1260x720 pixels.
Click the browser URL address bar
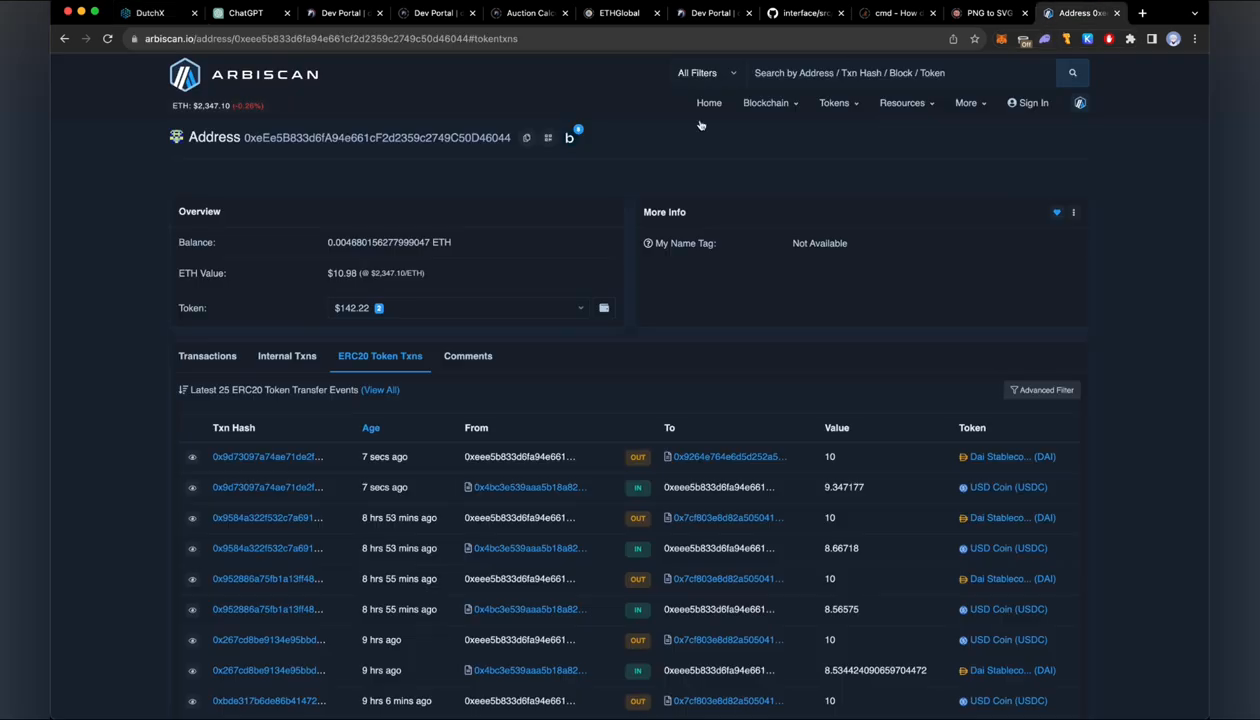(x=535, y=39)
